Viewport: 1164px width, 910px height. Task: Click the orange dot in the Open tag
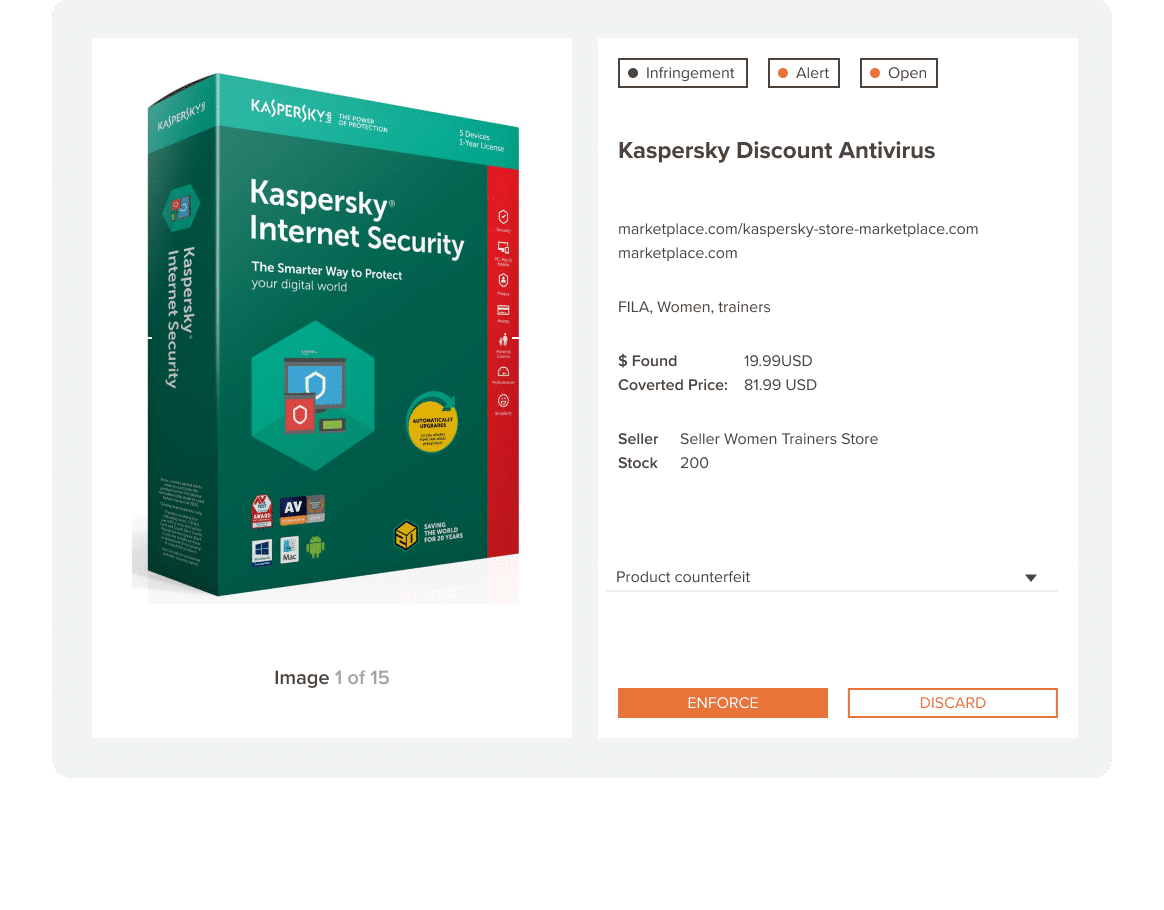(874, 73)
